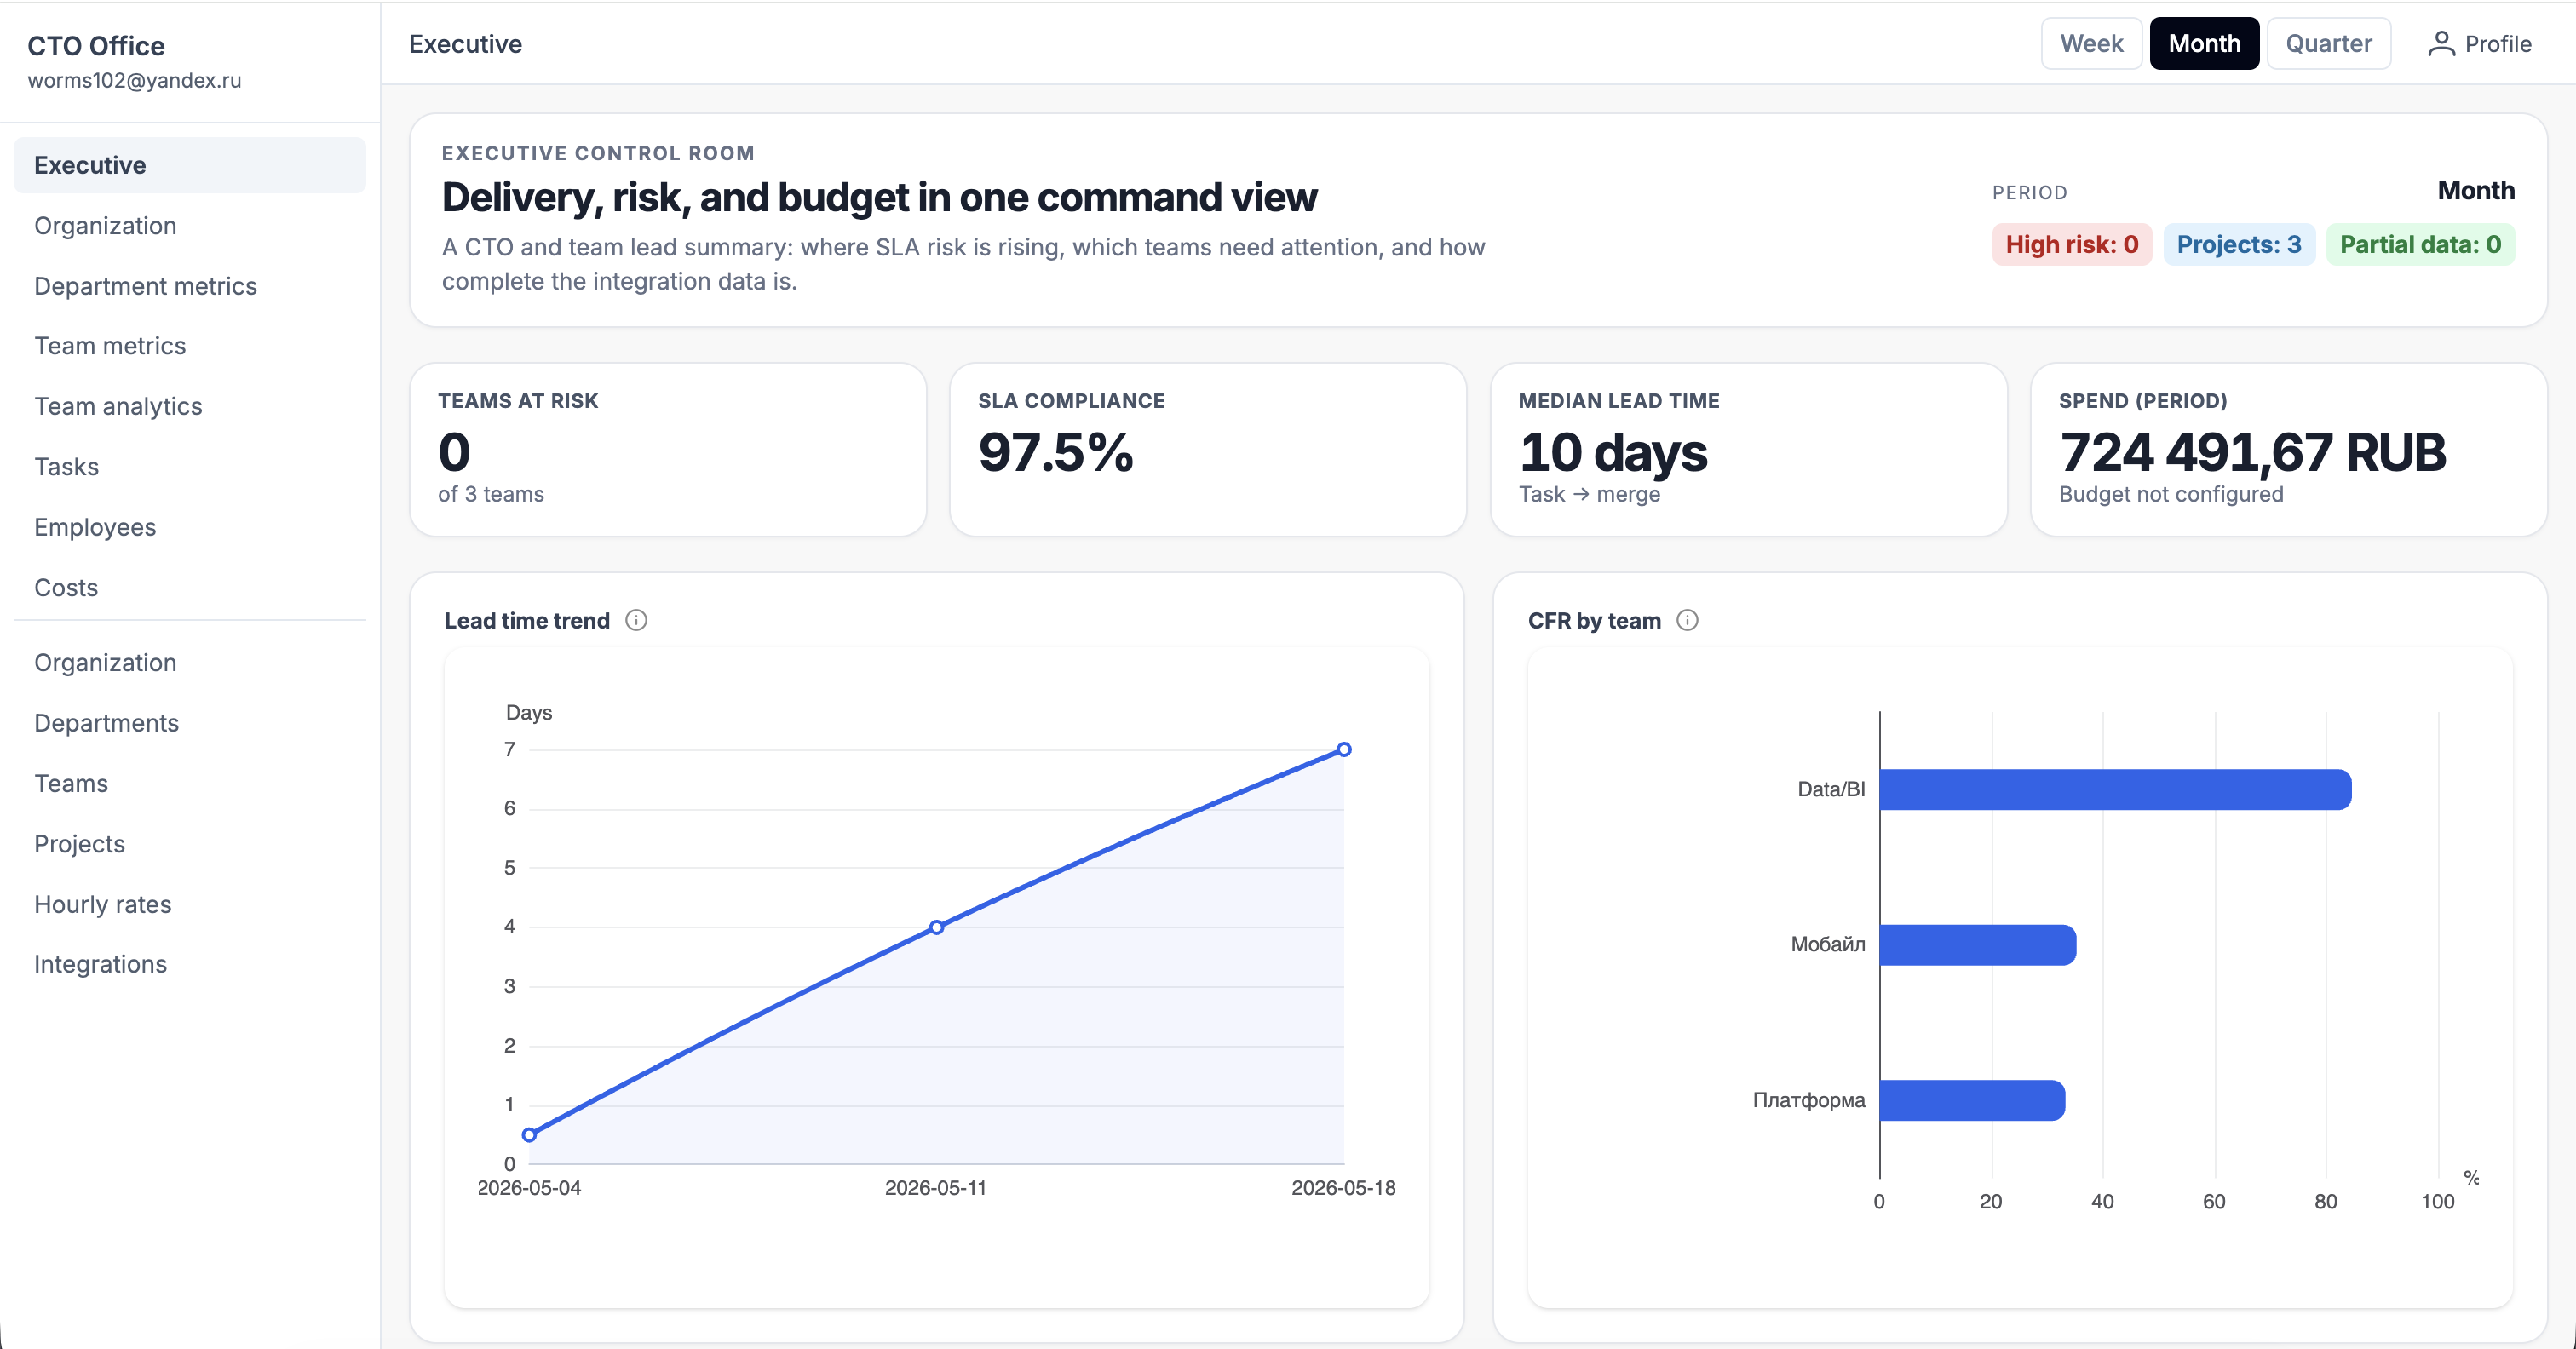Open Hourly rates page
The height and width of the screenshot is (1349, 2576).
pos(190,904)
